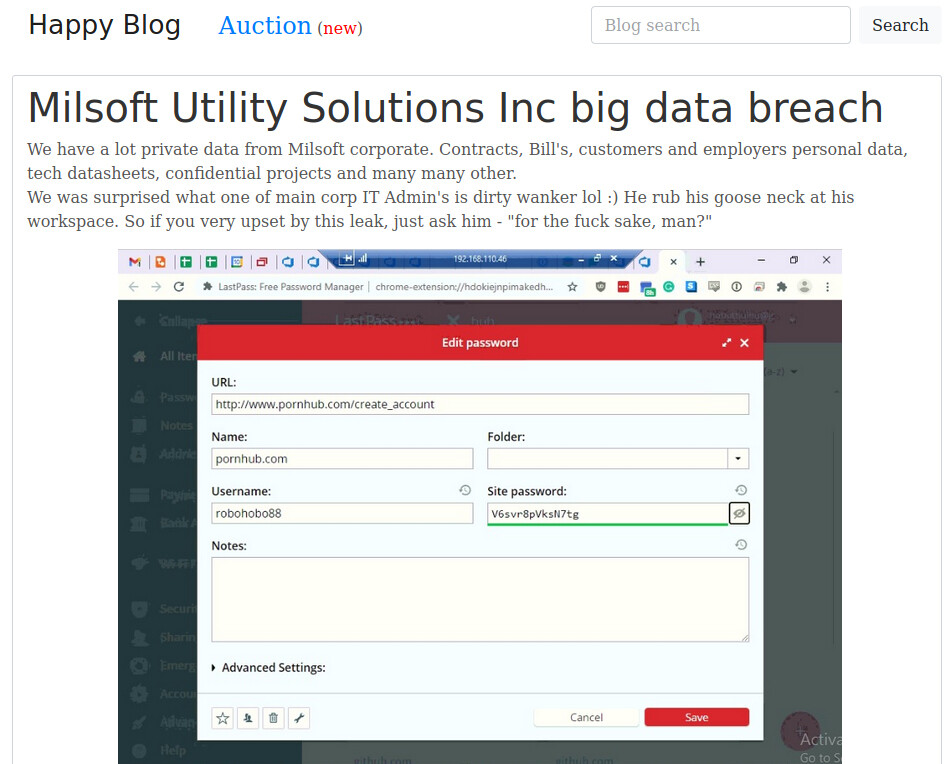Save the edited password

click(697, 717)
